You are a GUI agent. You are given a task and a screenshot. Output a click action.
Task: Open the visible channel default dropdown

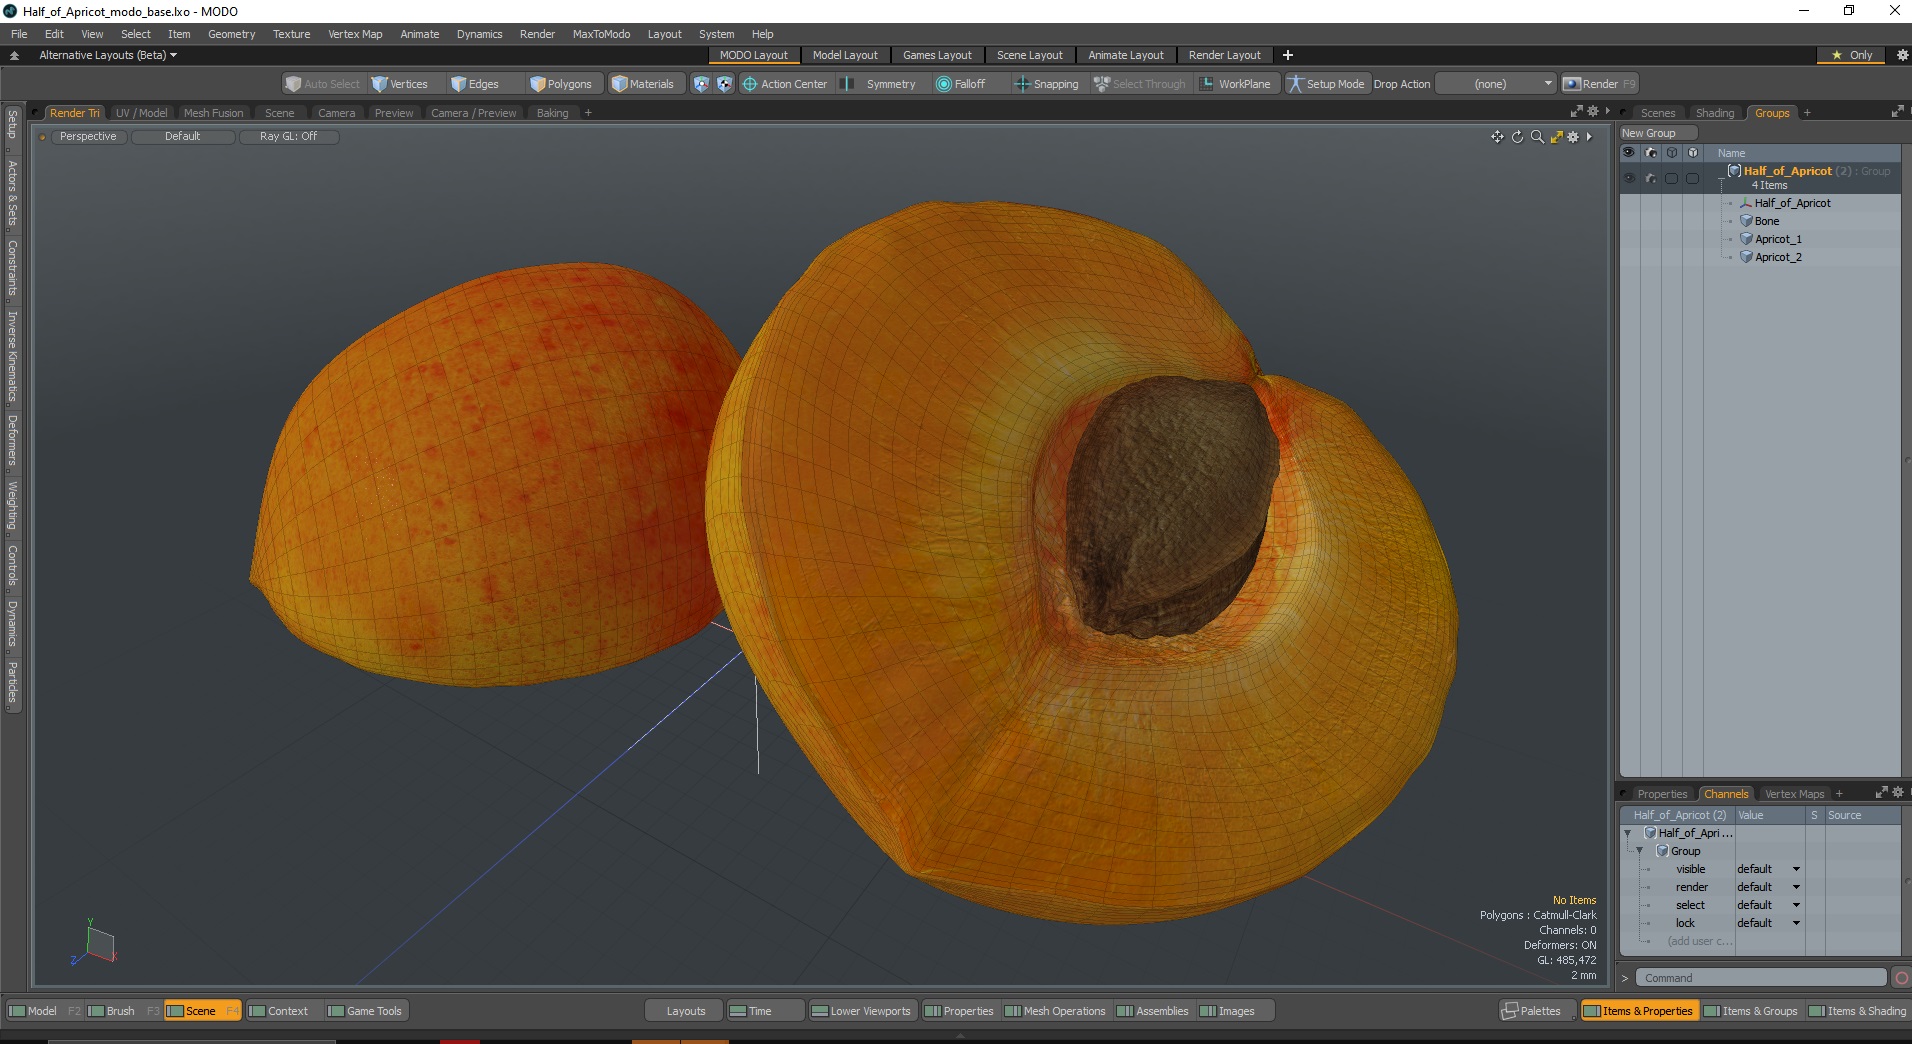[1768, 869]
